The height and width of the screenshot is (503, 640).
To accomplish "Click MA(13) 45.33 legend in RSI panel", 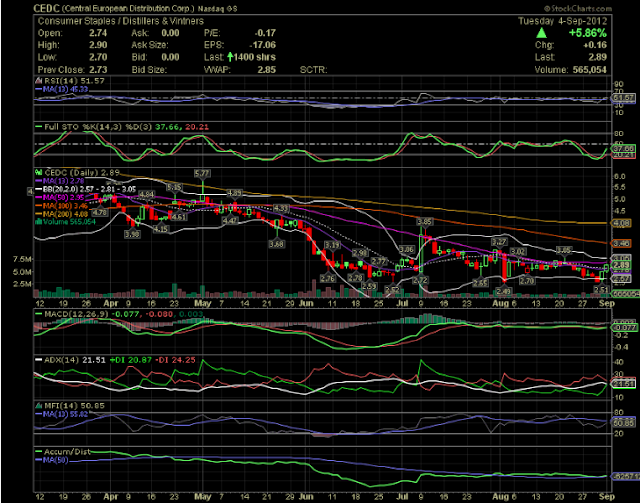I will coord(65,89).
